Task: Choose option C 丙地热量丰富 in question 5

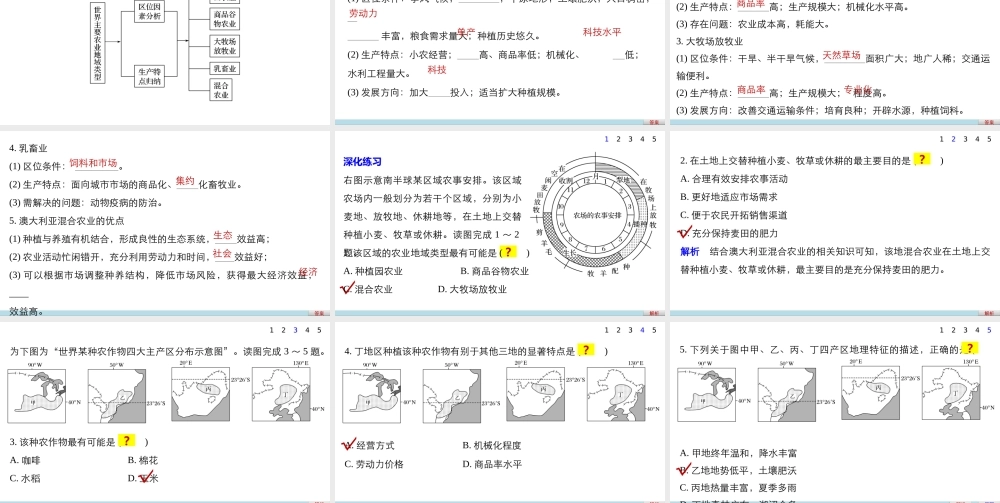Action: 739,488
